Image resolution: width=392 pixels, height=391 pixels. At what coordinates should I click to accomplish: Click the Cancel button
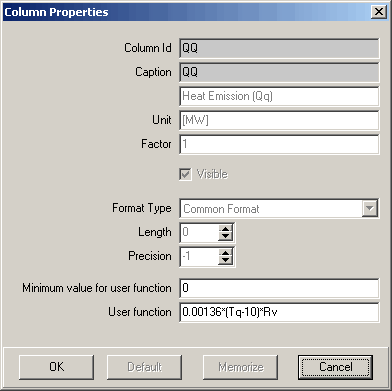[x=335, y=367]
